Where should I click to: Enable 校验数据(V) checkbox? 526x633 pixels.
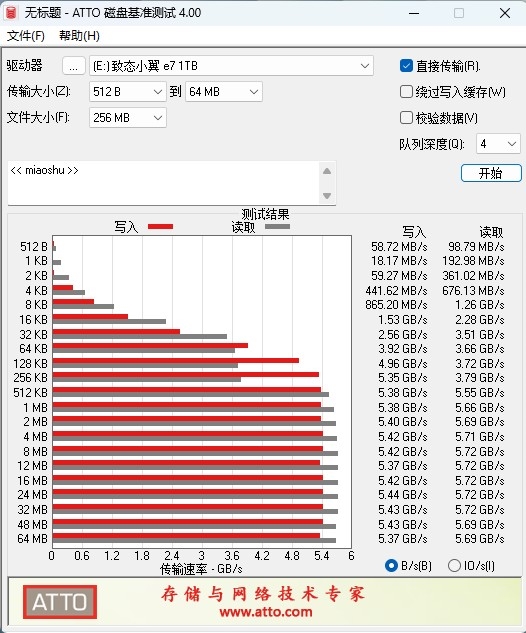406,118
